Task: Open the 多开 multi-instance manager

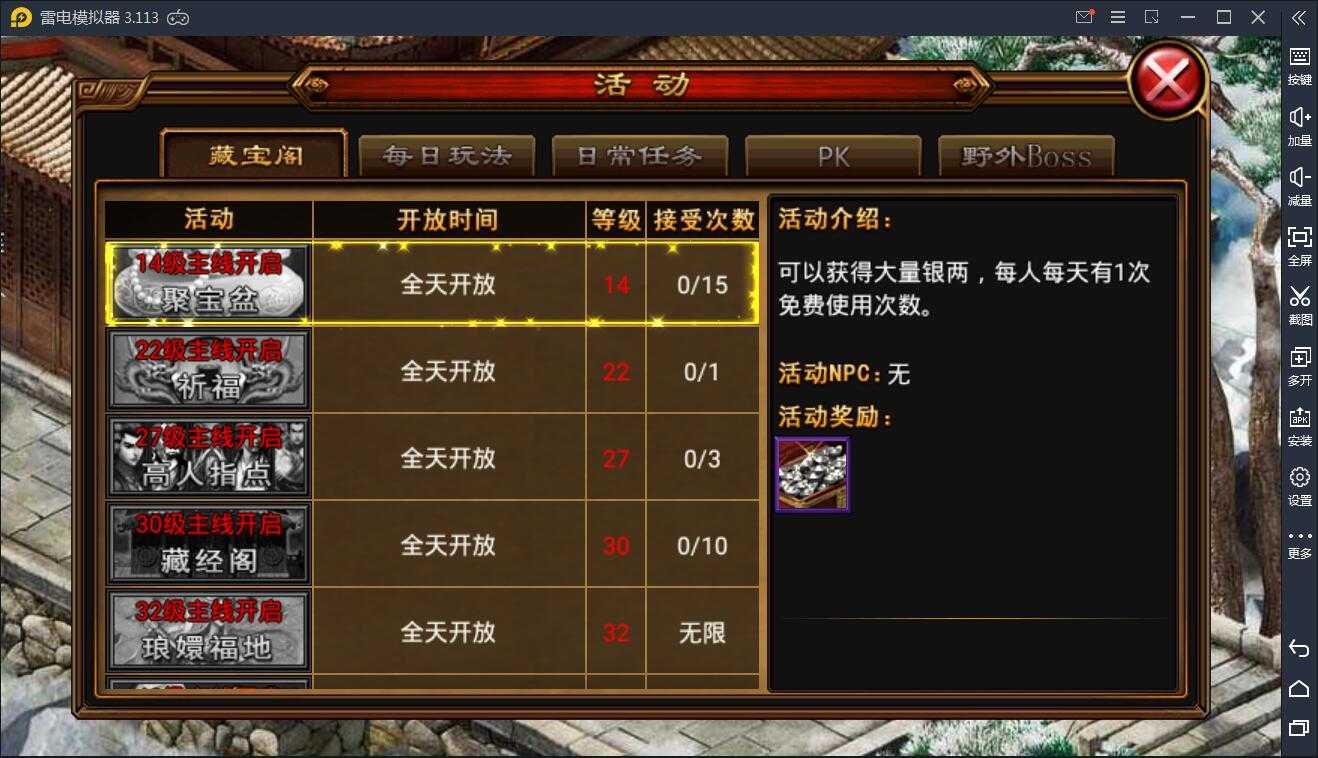Action: point(1299,366)
